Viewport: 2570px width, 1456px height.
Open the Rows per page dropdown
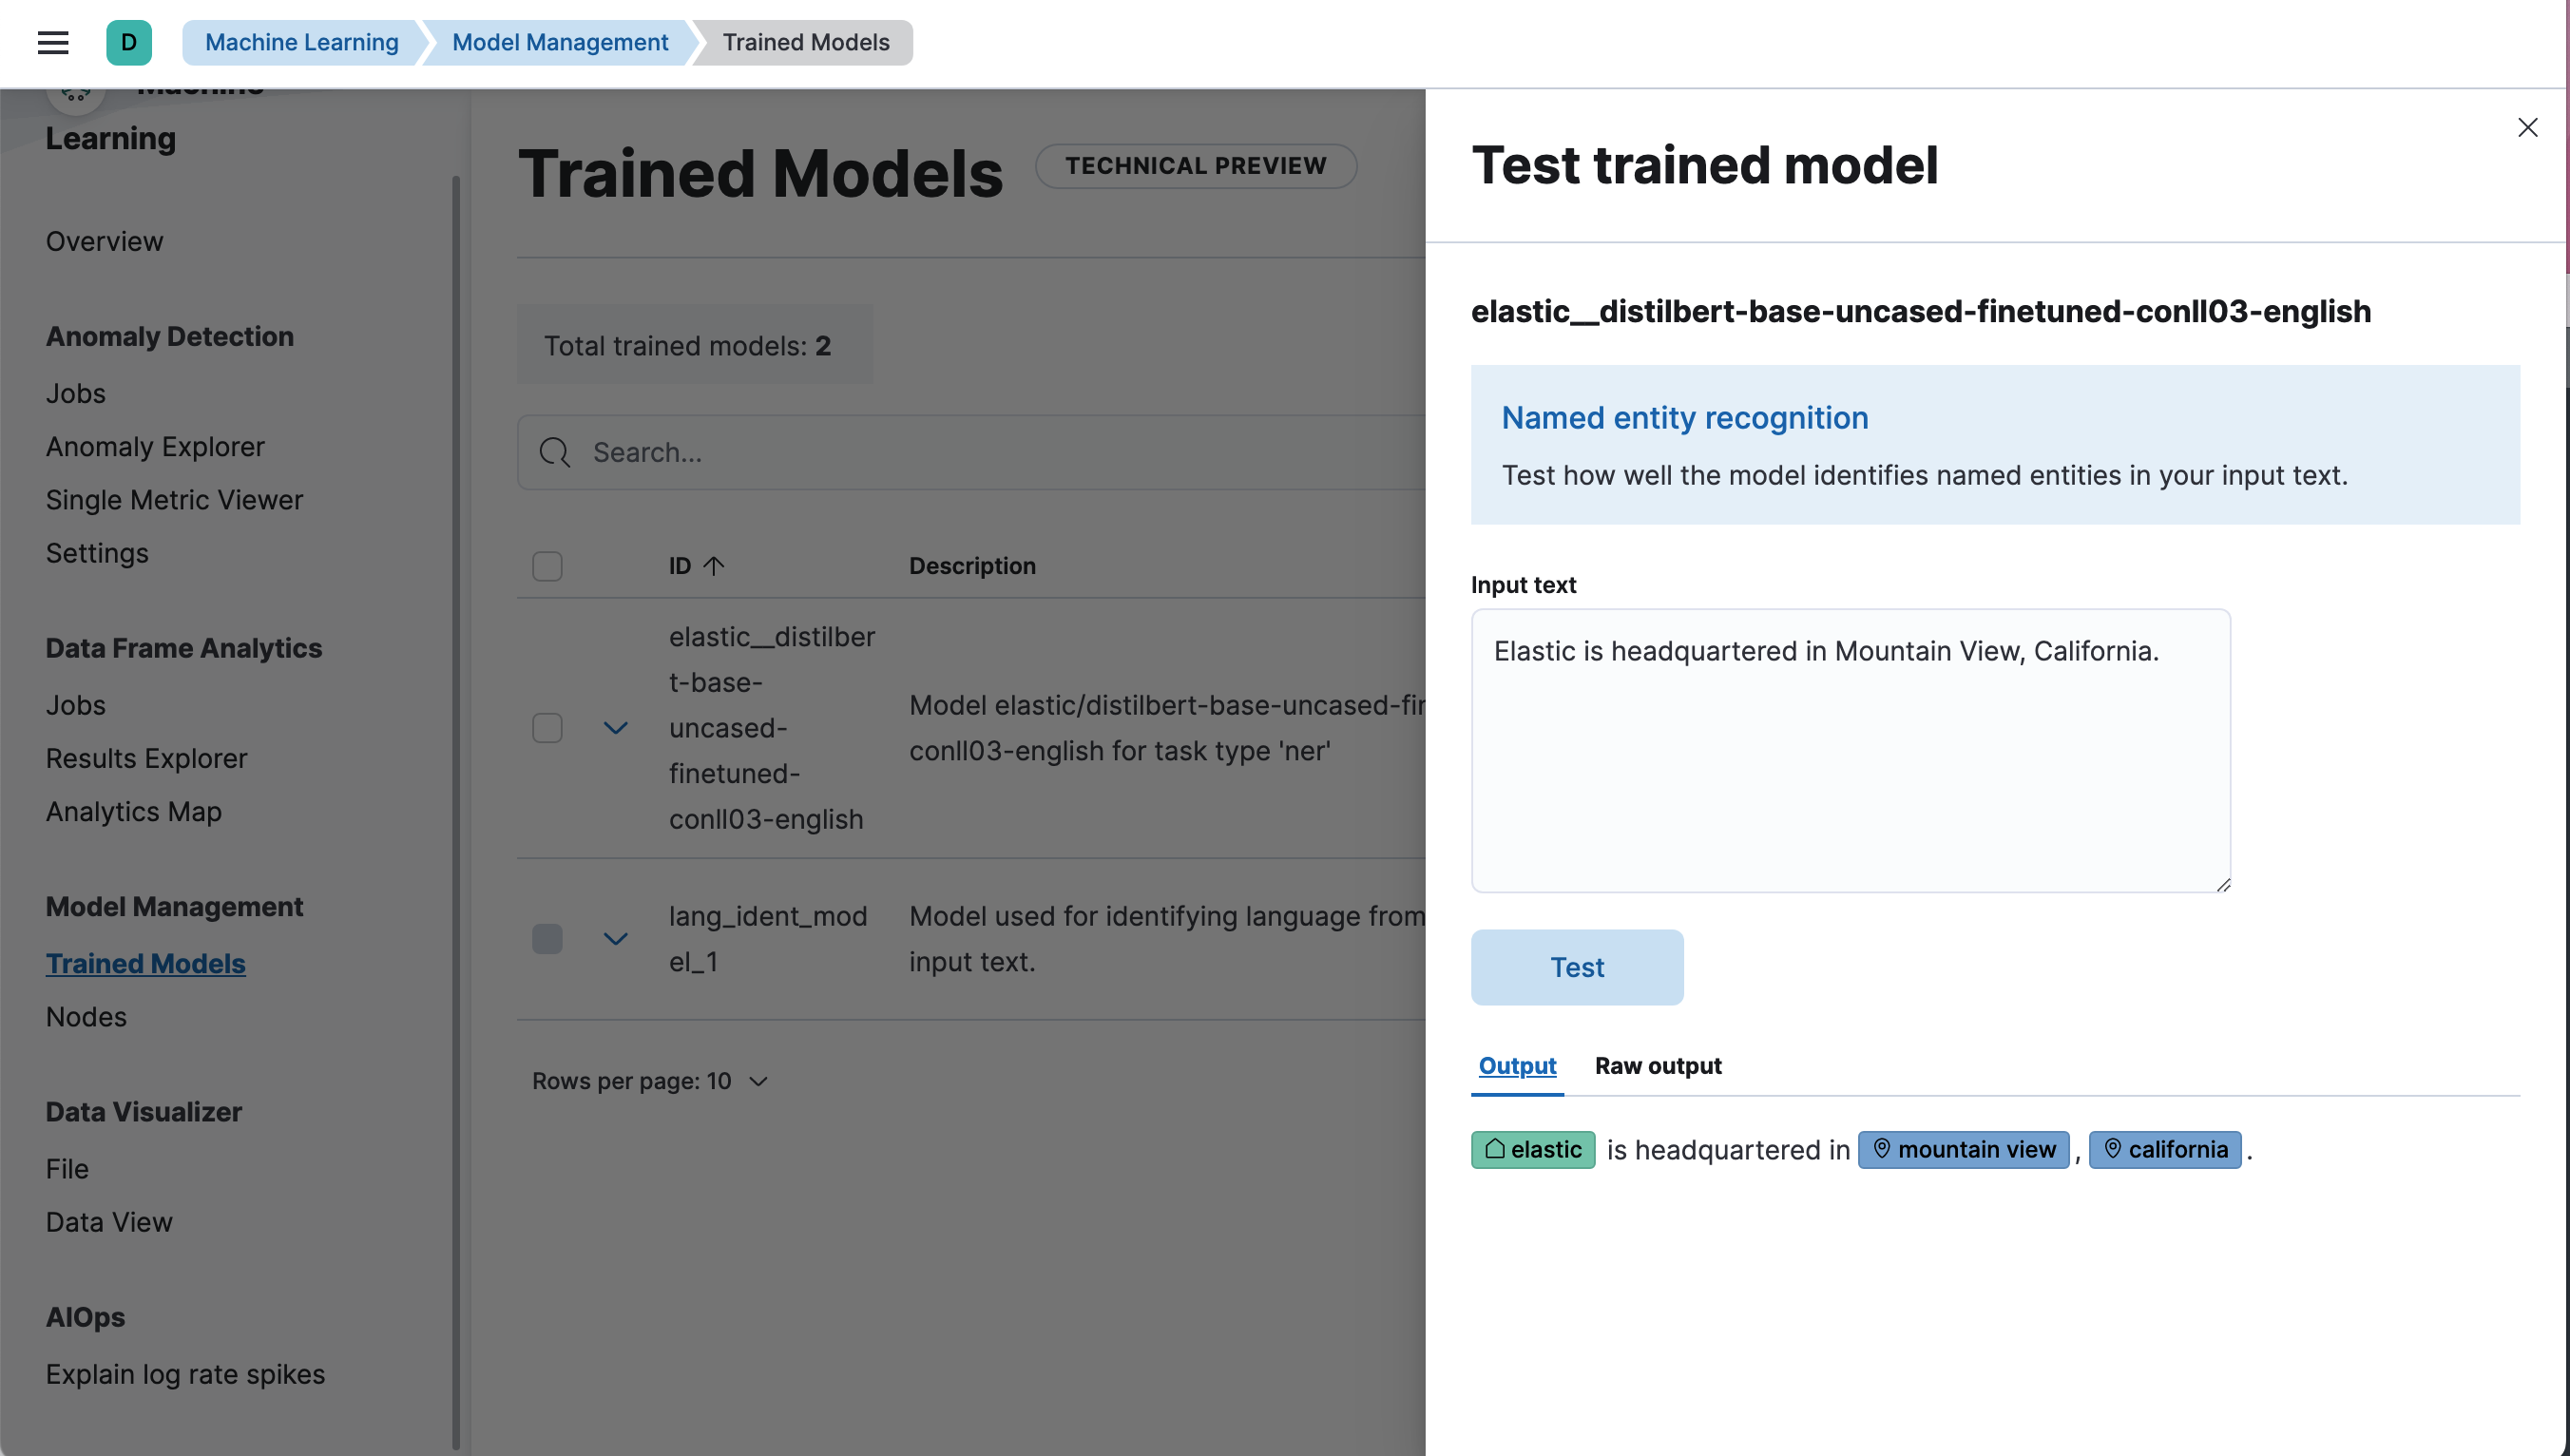650,1081
